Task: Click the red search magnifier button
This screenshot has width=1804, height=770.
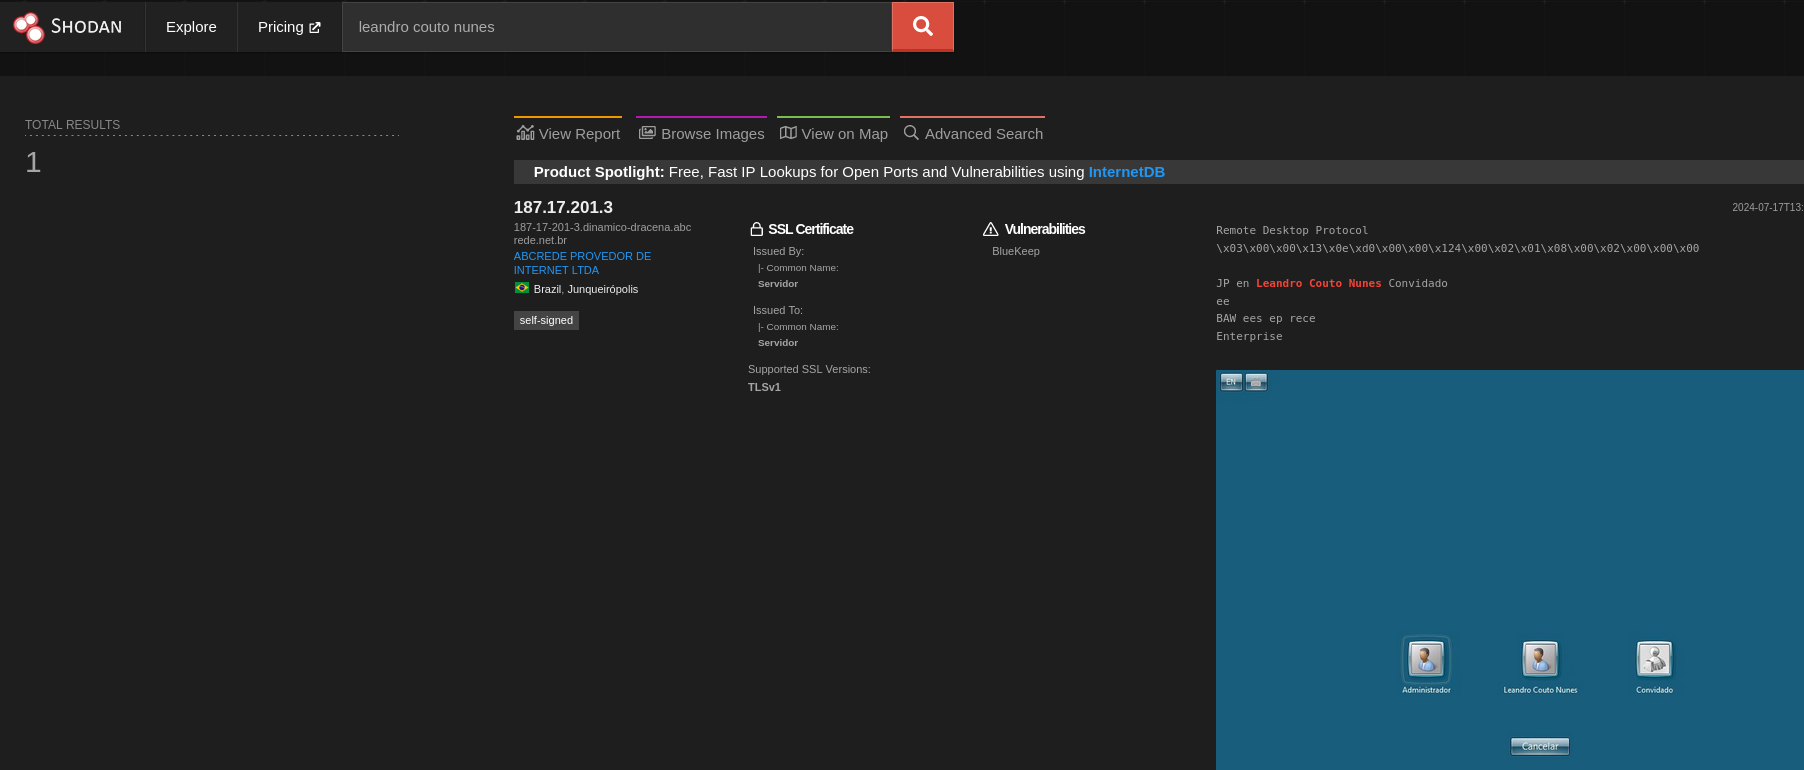Action: pyautogui.click(x=923, y=27)
